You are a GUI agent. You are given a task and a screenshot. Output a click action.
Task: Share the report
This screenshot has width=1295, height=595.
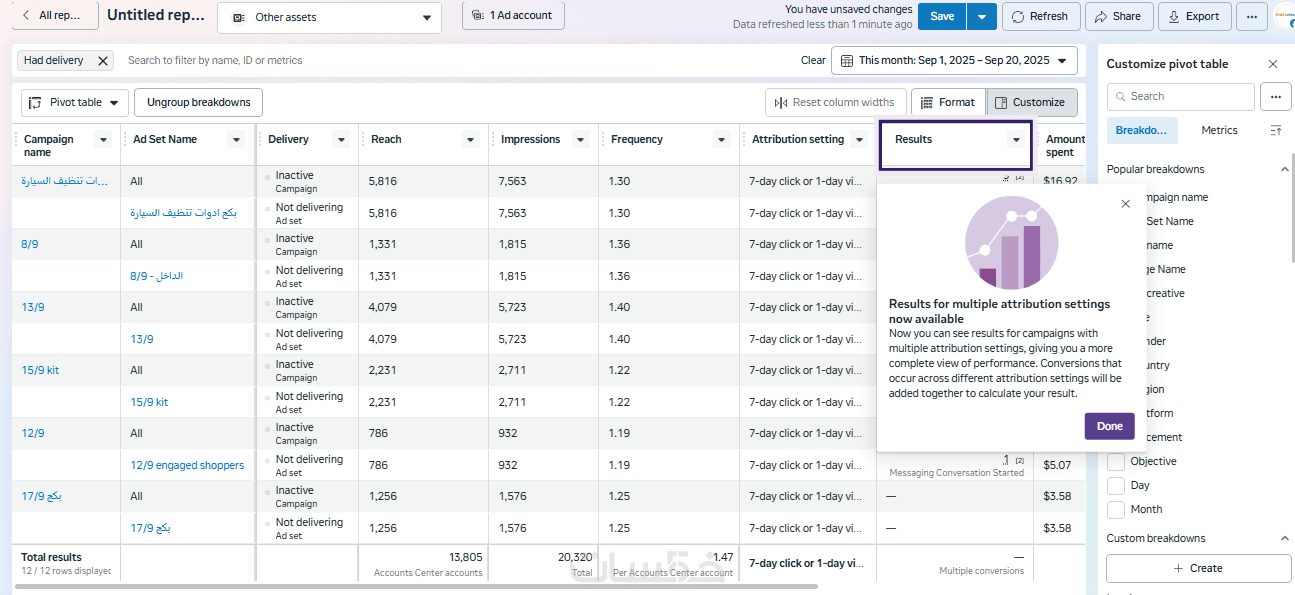click(x=1117, y=16)
